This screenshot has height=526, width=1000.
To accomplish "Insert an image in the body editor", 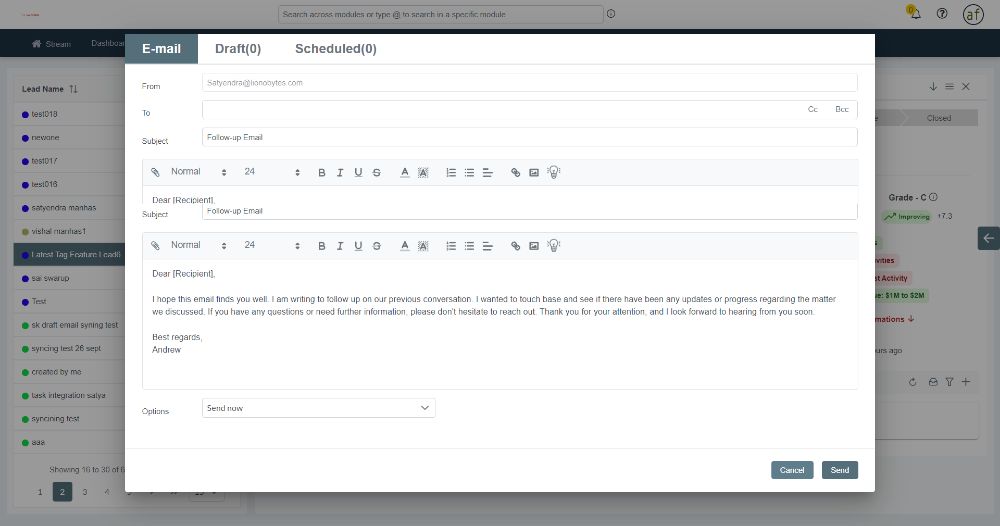I will [x=534, y=245].
